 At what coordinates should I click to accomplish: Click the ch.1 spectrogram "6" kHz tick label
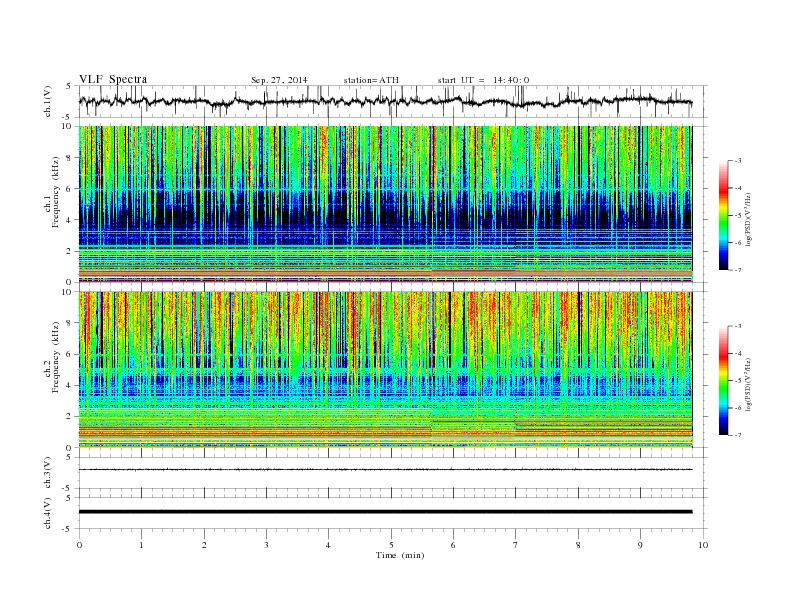pos(70,189)
